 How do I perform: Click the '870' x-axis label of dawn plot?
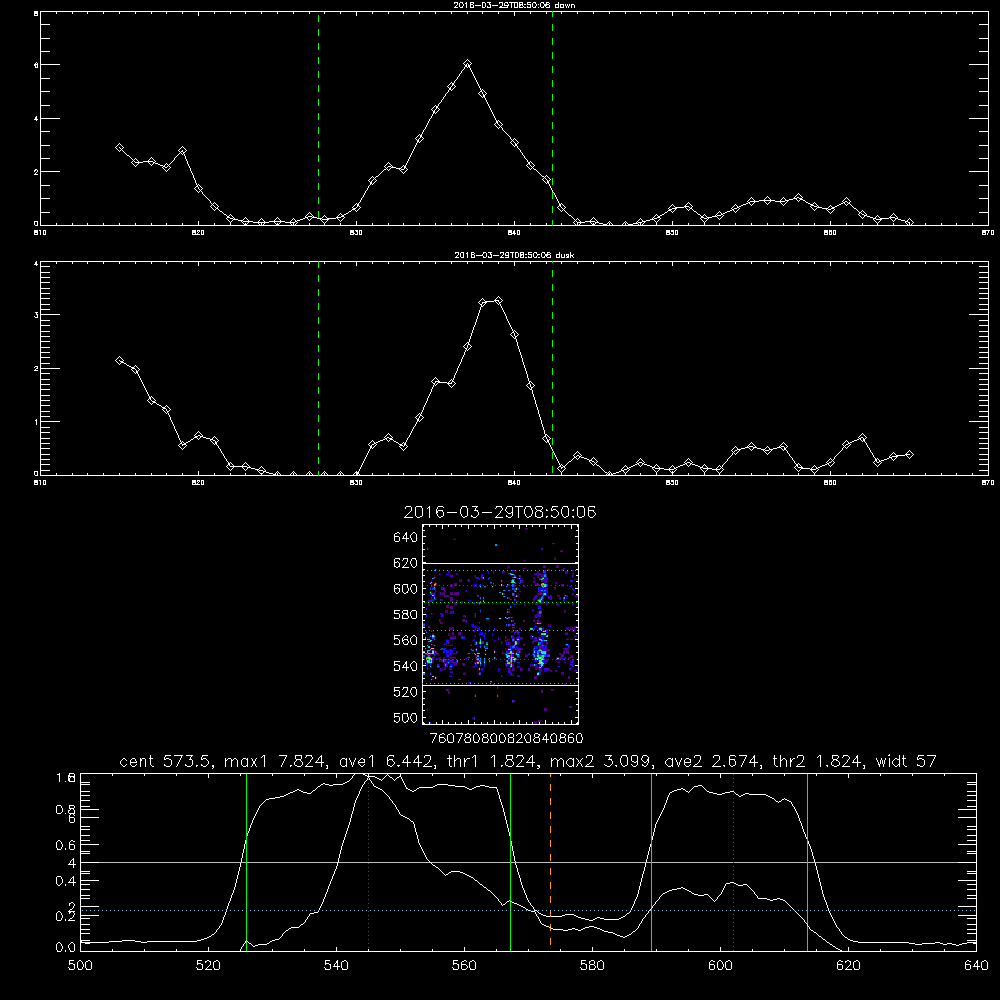pyautogui.click(x=987, y=233)
